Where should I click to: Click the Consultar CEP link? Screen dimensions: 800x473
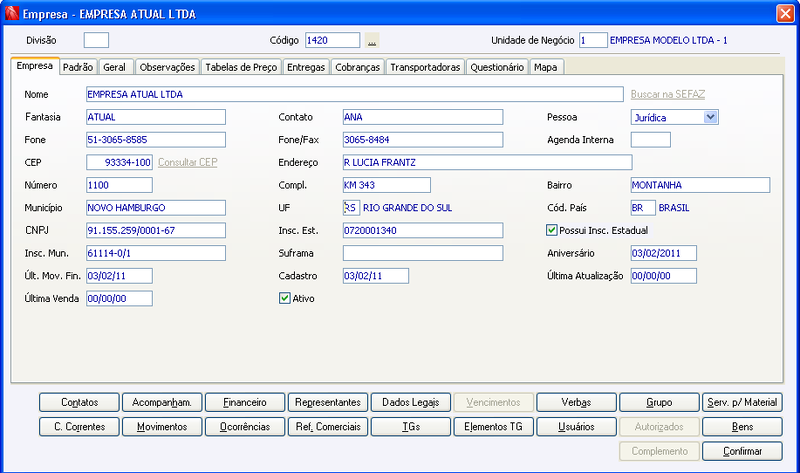pyautogui.click(x=188, y=162)
